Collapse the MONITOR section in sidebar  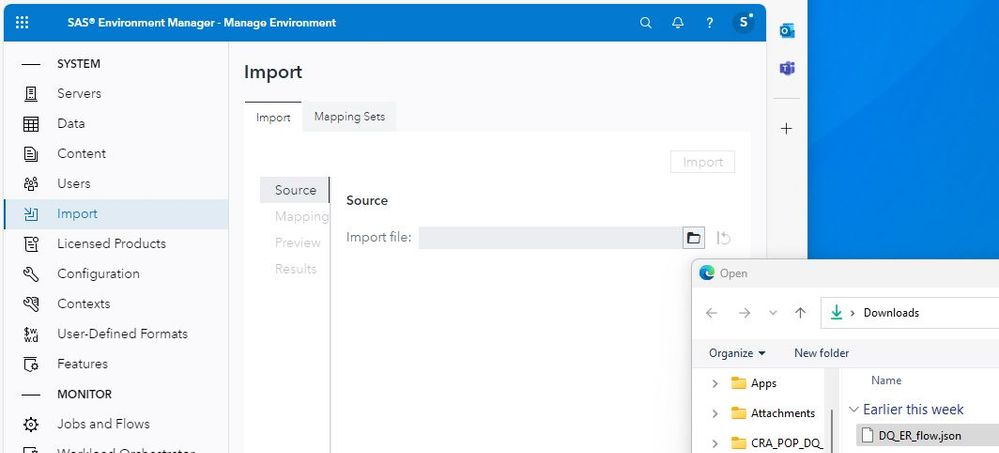[x=31, y=394]
